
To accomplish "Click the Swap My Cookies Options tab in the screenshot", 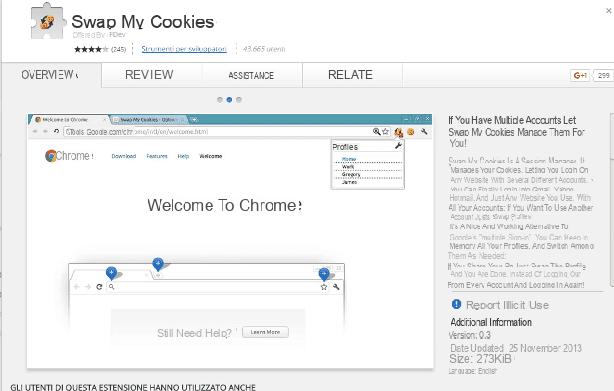I will click(x=148, y=120).
